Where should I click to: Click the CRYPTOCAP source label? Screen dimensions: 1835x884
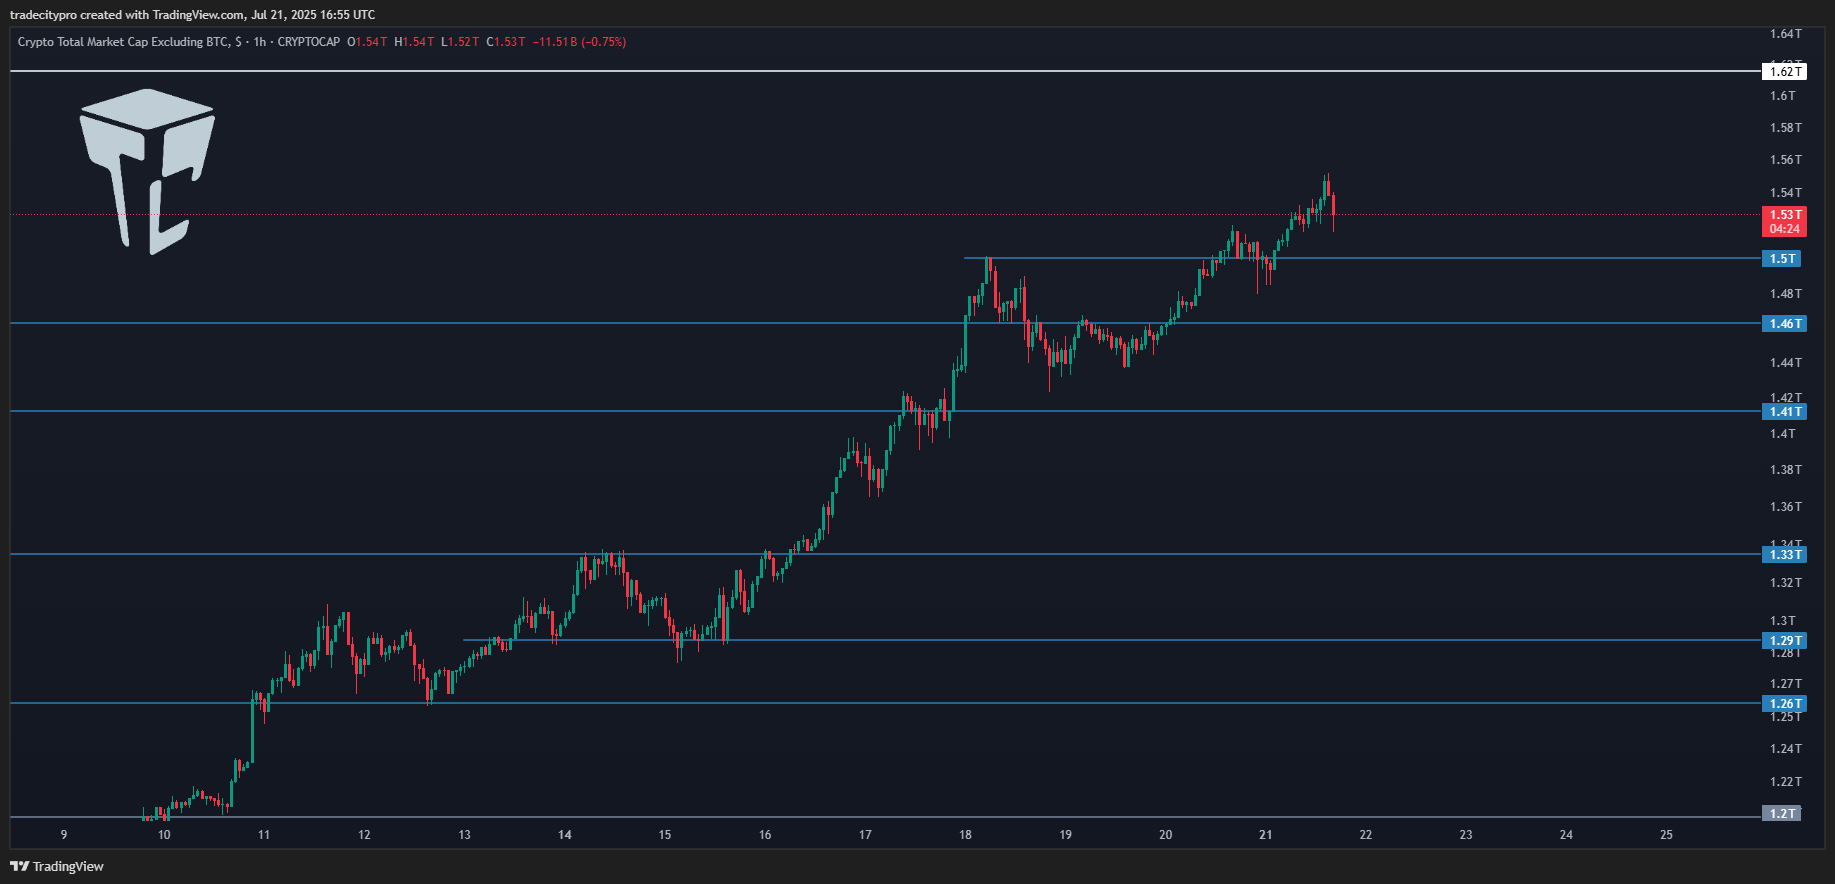click(x=309, y=42)
